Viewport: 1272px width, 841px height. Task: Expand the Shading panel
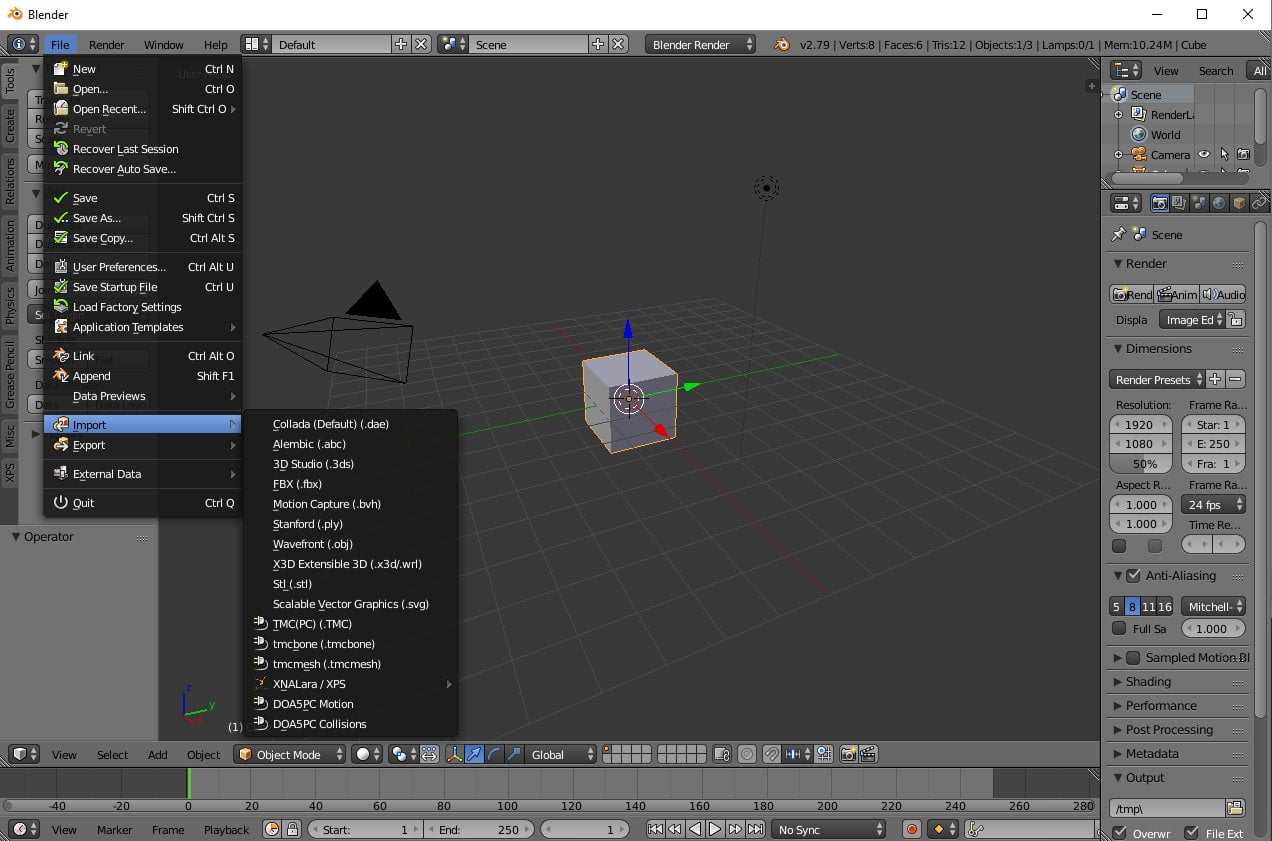point(1148,682)
